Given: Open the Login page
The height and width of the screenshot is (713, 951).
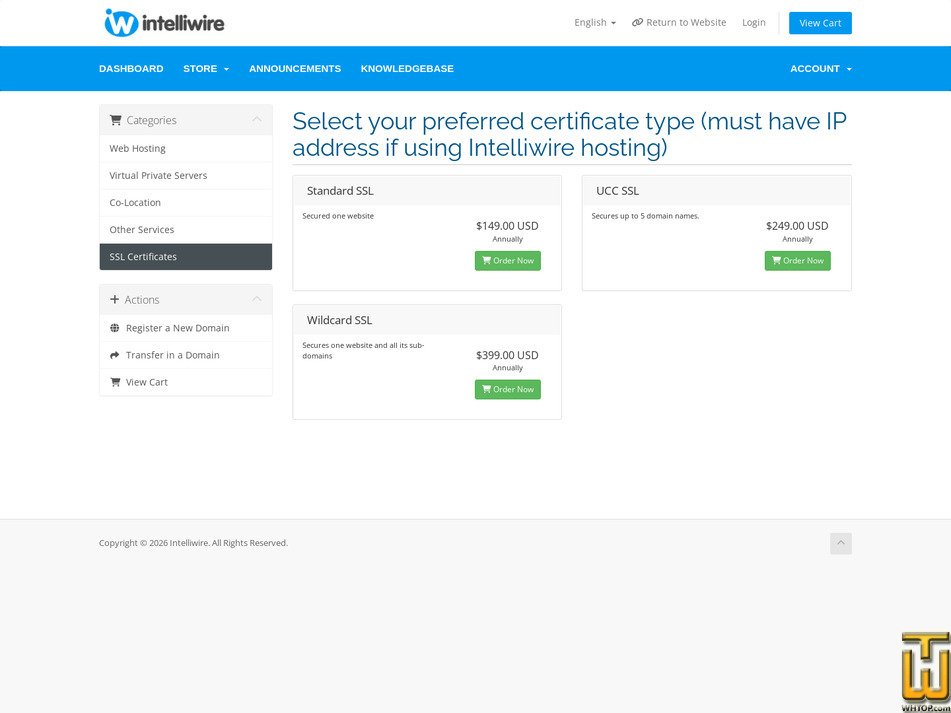Looking at the screenshot, I should (753, 22).
